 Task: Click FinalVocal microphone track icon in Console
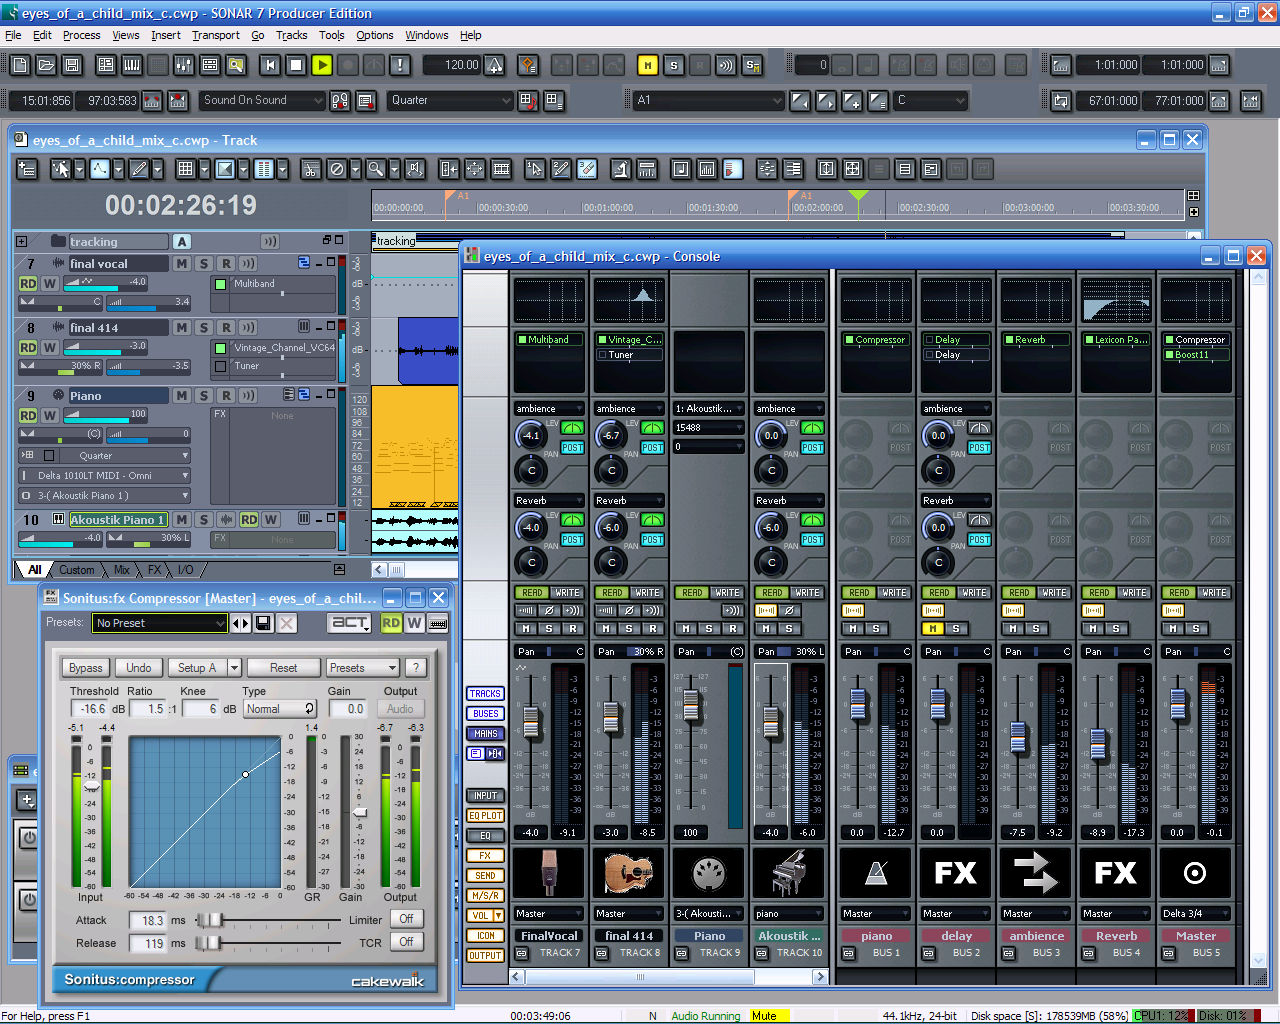click(549, 873)
